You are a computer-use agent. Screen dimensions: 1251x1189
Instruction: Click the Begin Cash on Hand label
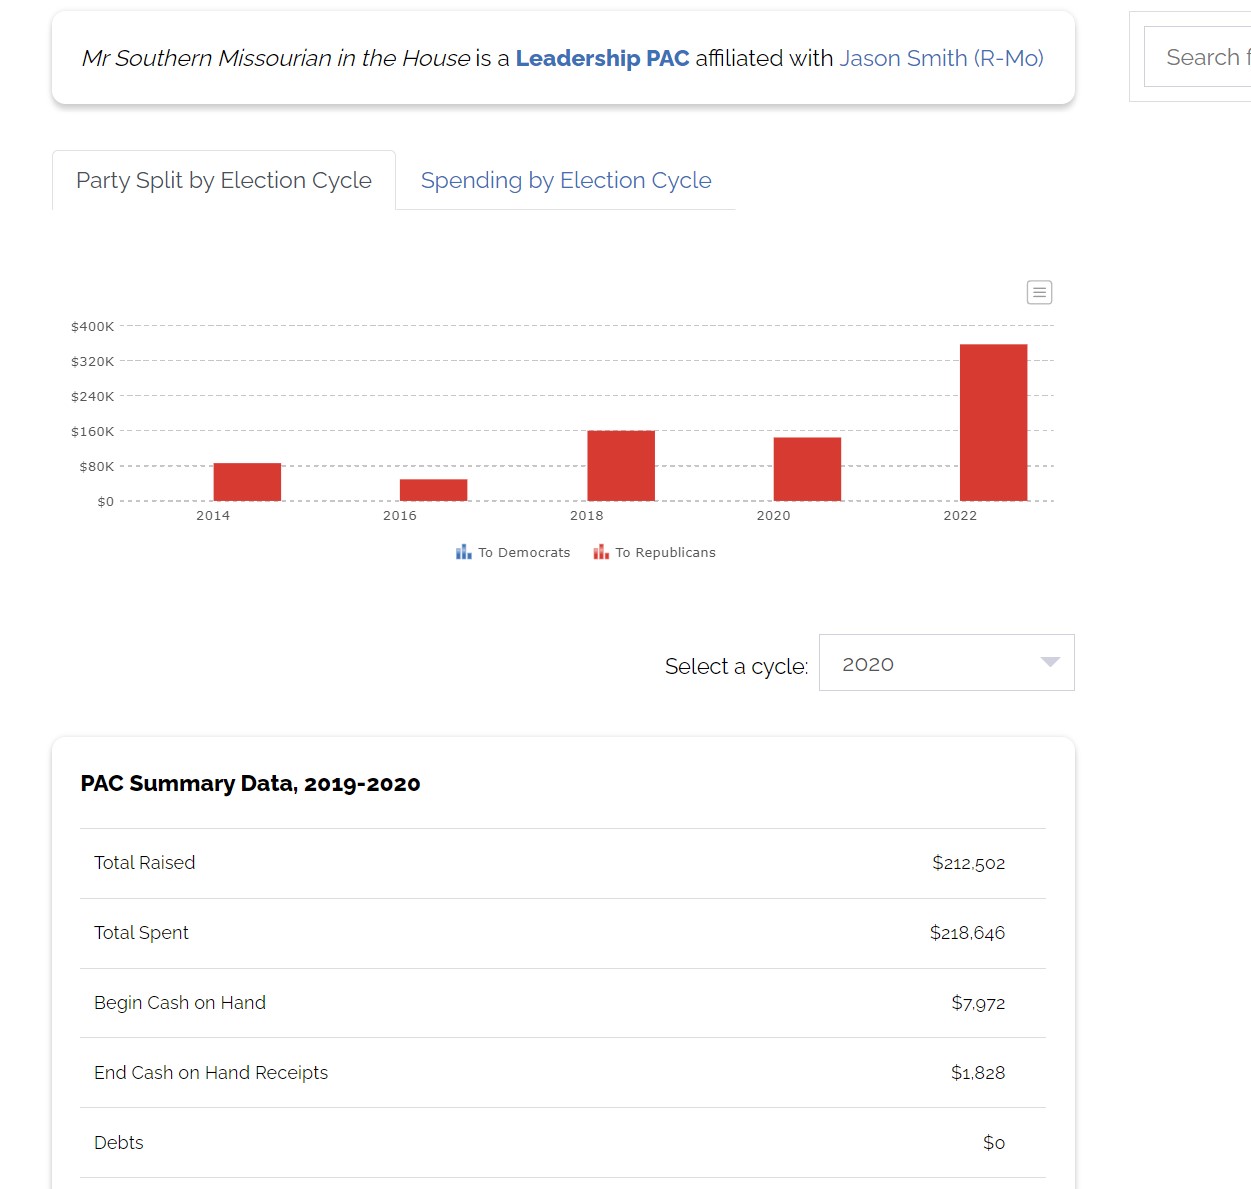(180, 1003)
